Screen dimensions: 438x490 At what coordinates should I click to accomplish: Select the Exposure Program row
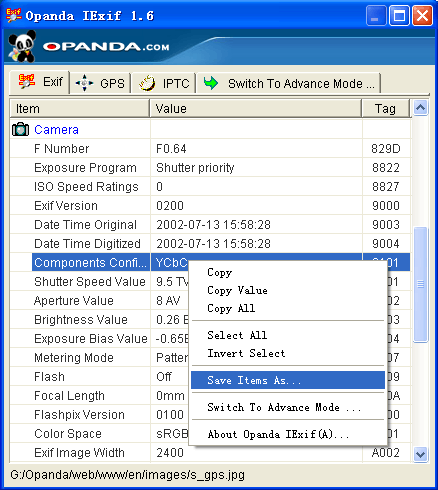point(210,168)
